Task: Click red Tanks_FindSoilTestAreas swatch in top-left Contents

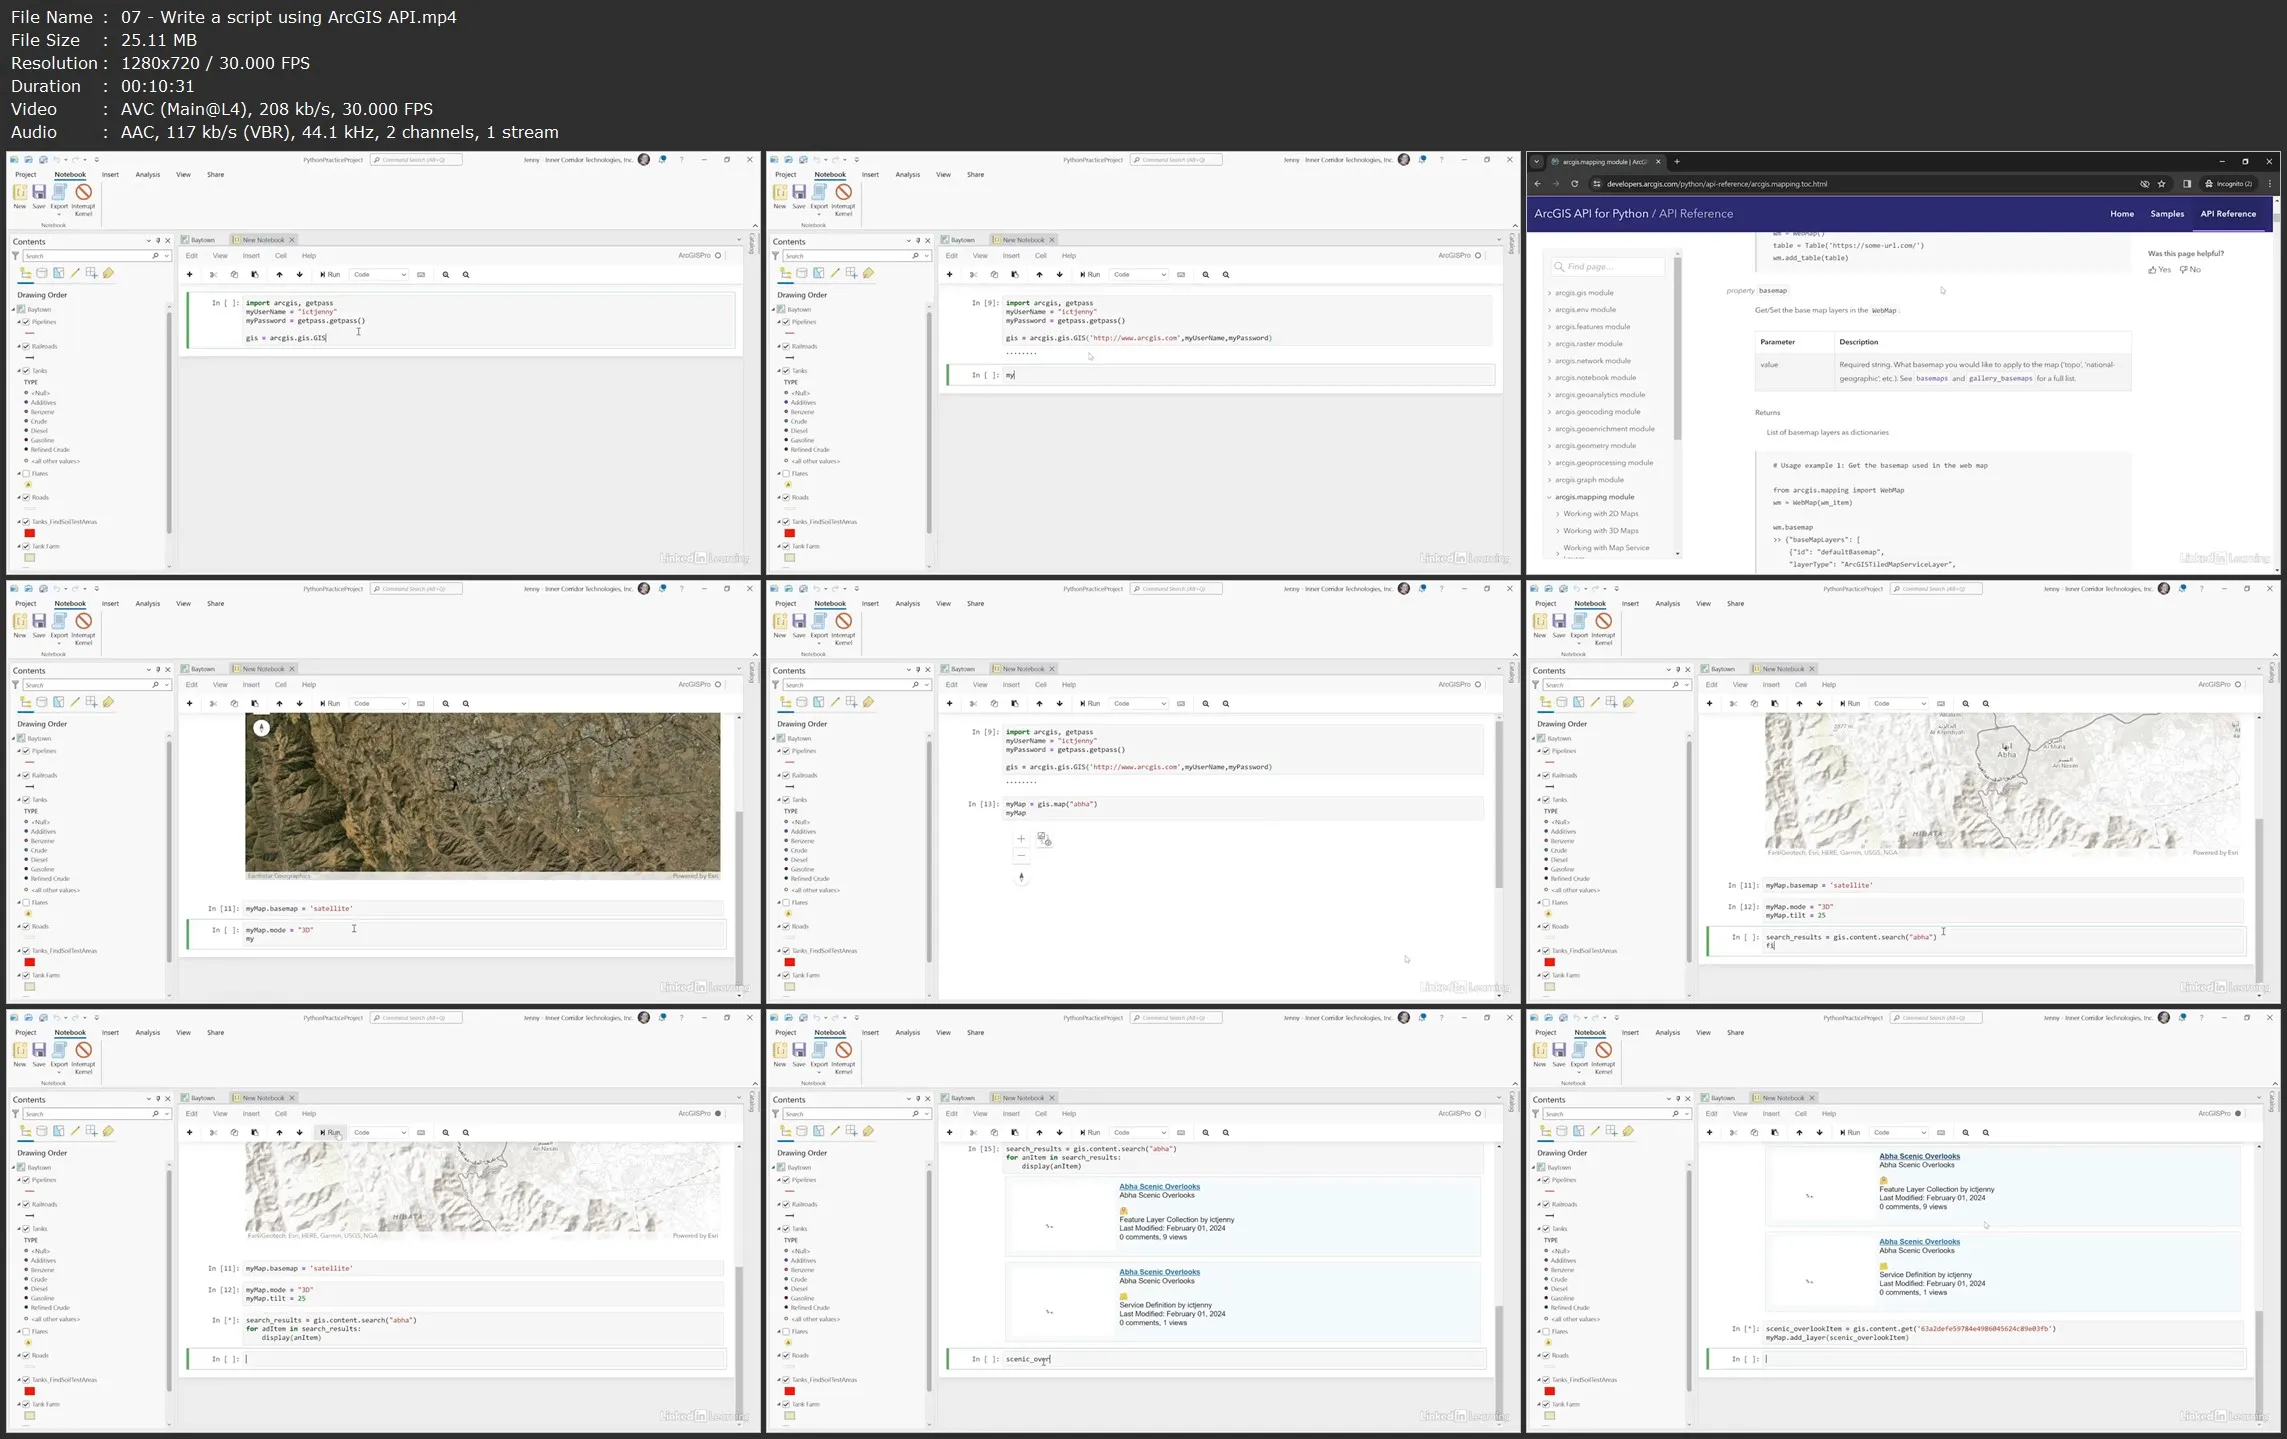Action: coord(30,533)
